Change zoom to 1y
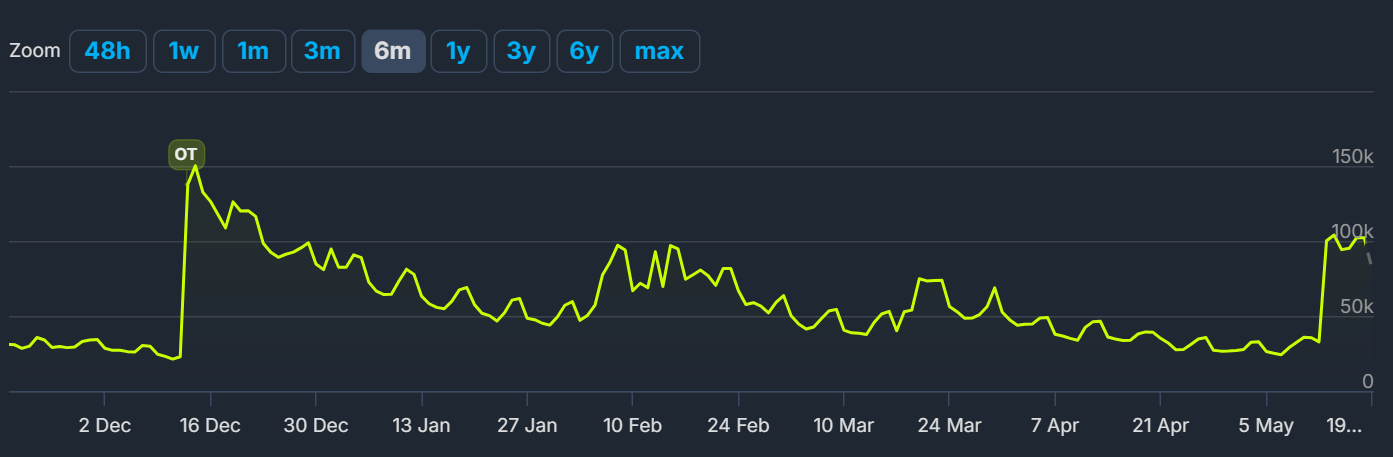This screenshot has height=457, width=1393. tap(458, 51)
